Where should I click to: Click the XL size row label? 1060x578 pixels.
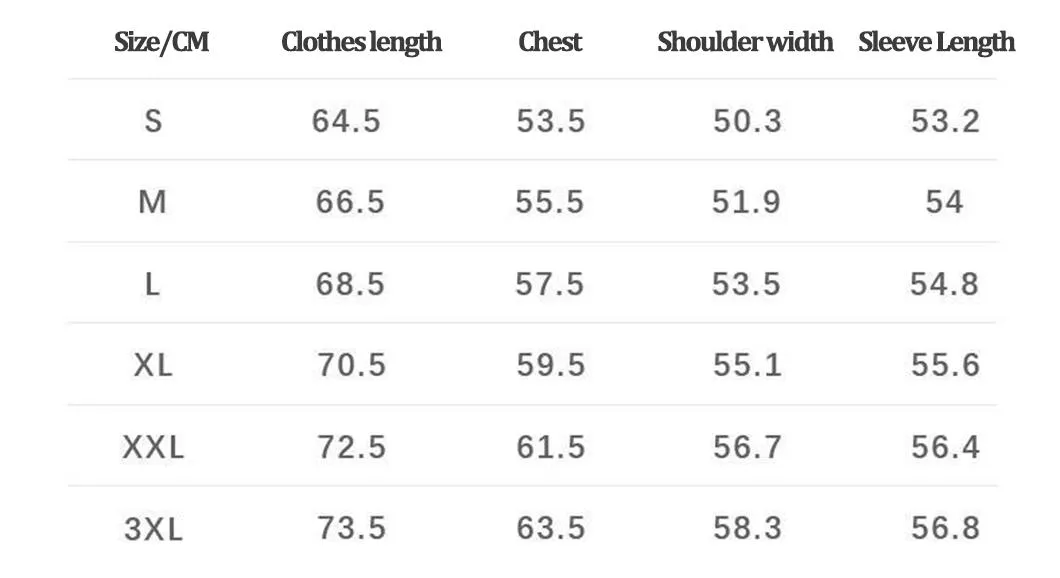pyautogui.click(x=153, y=366)
